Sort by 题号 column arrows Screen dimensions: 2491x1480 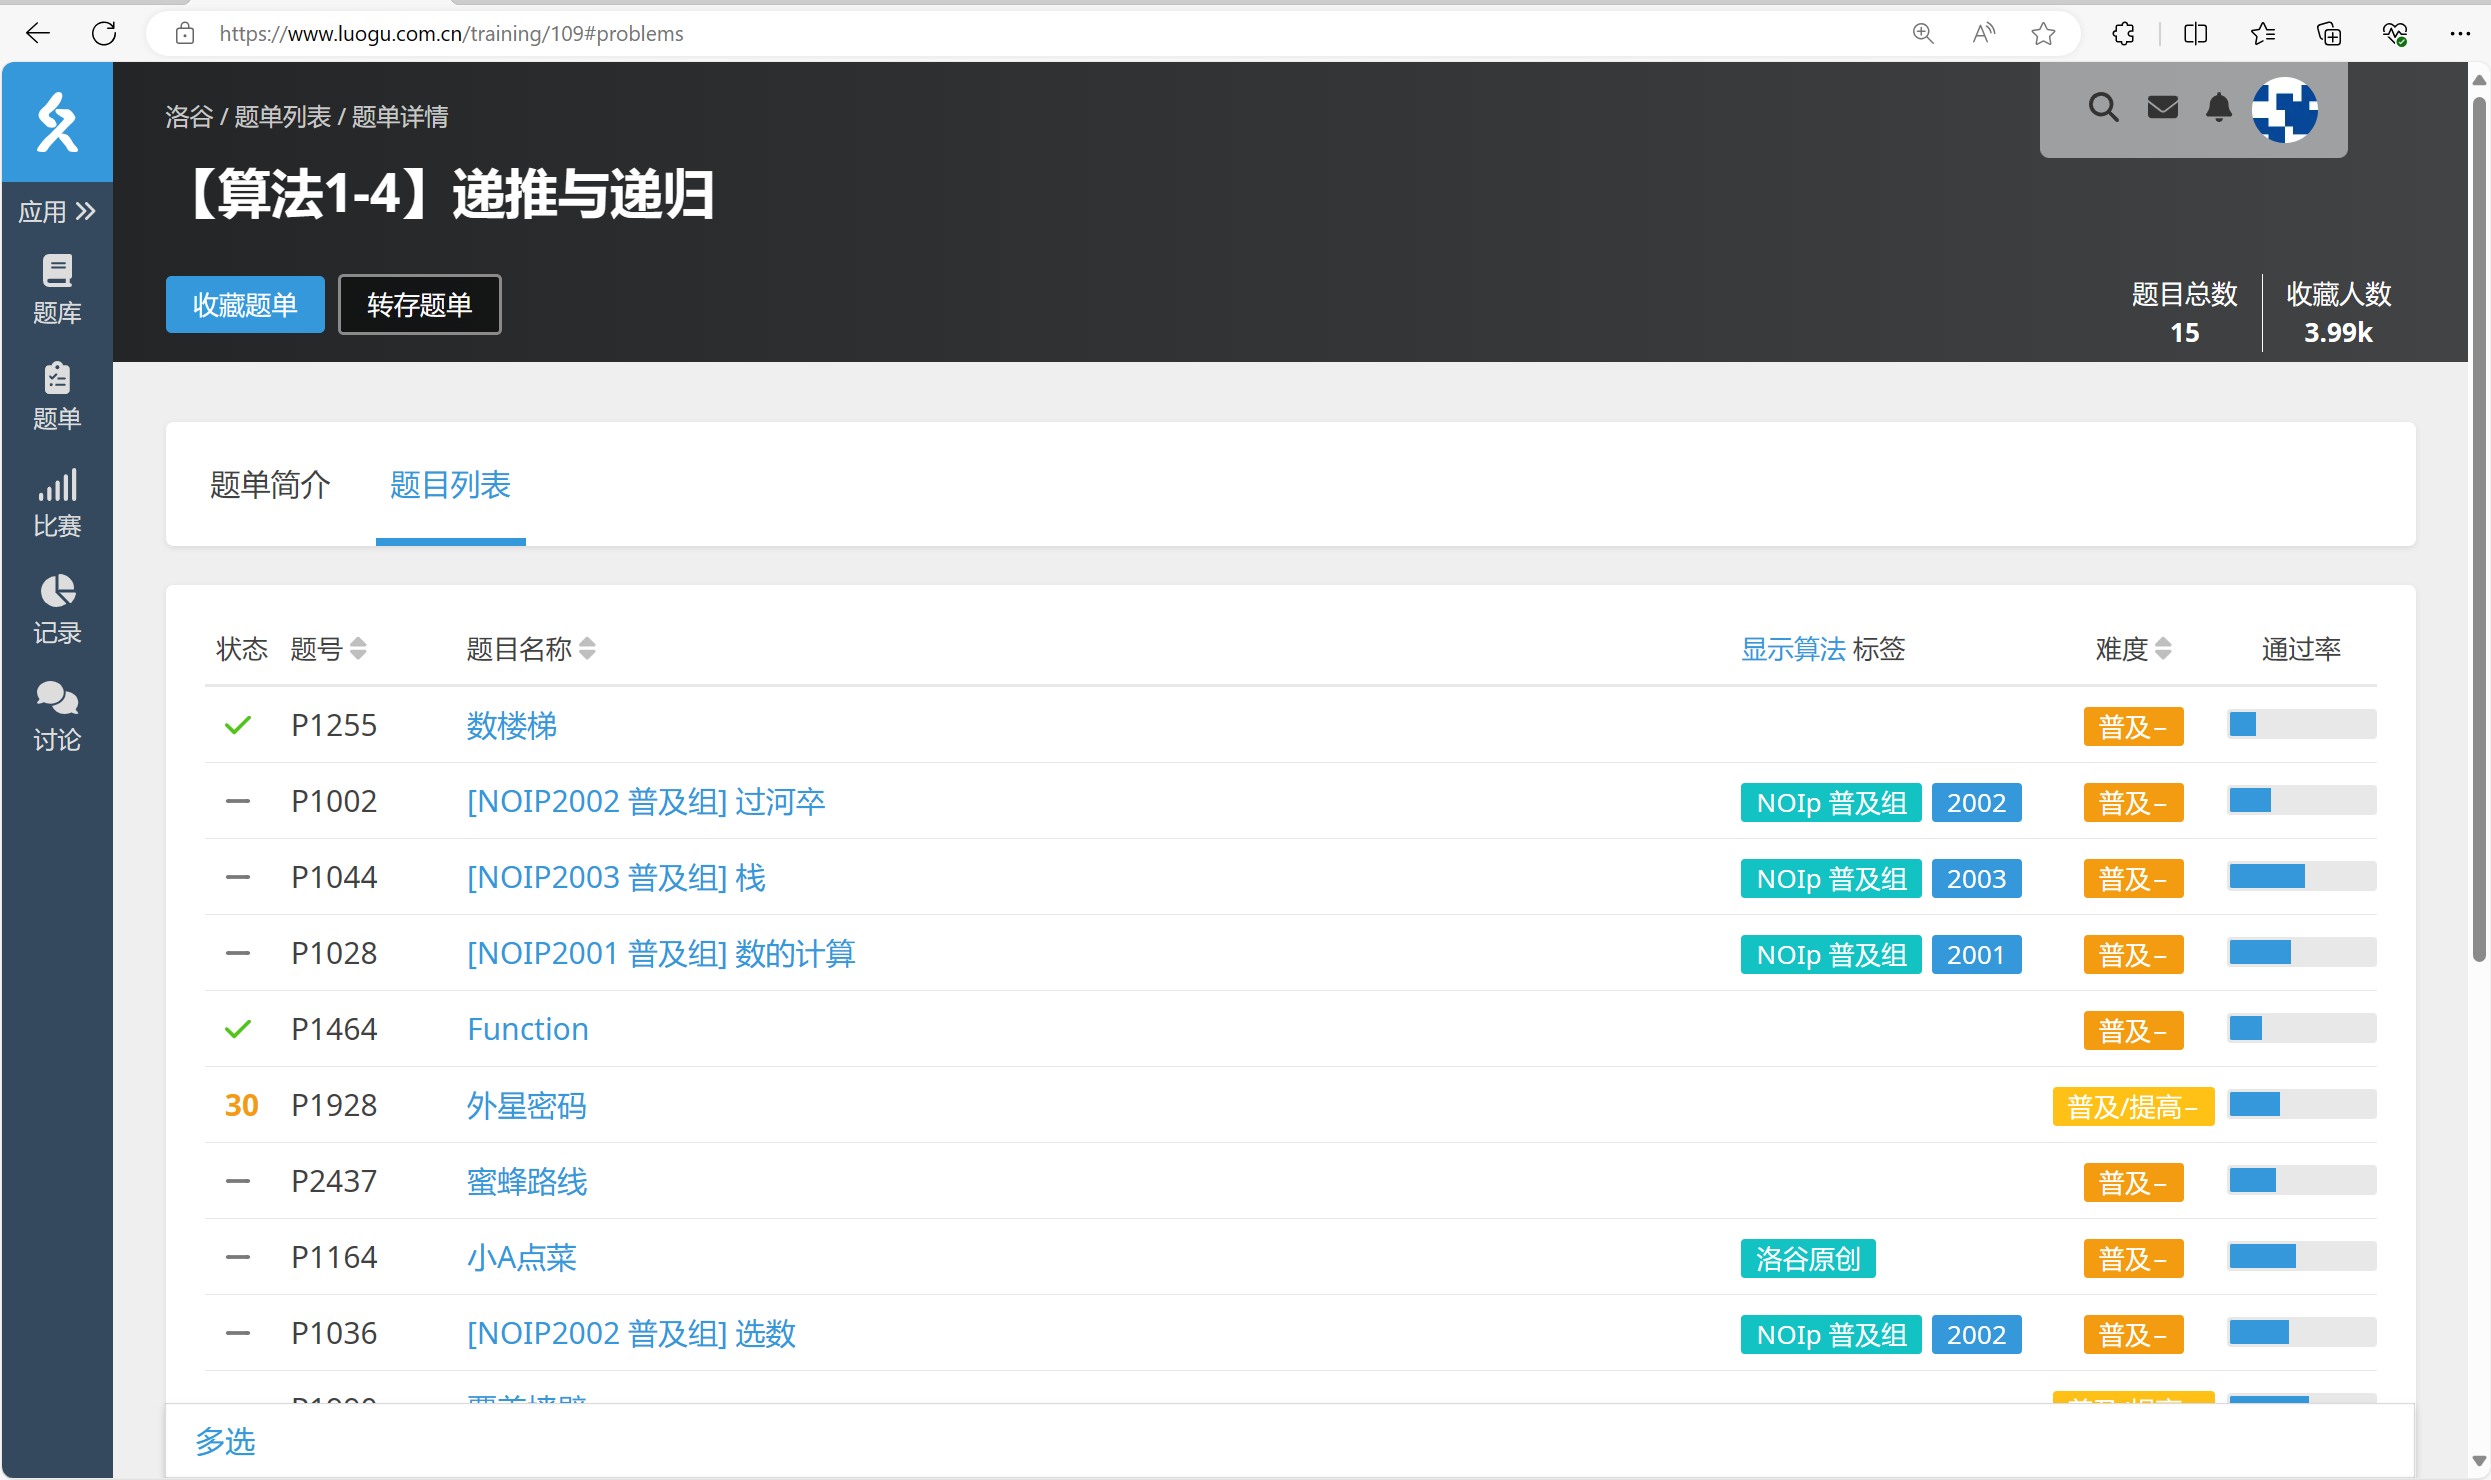(x=358, y=649)
